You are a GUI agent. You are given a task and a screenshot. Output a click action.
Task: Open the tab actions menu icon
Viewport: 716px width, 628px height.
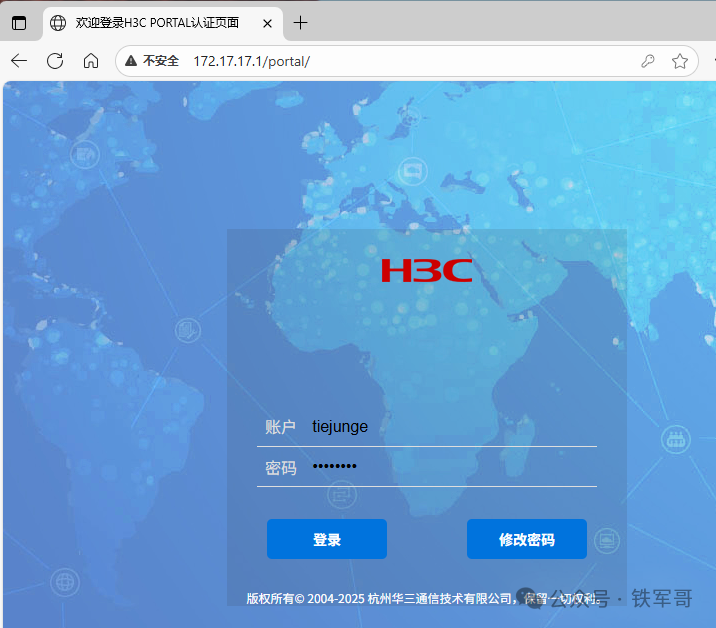tap(19, 23)
